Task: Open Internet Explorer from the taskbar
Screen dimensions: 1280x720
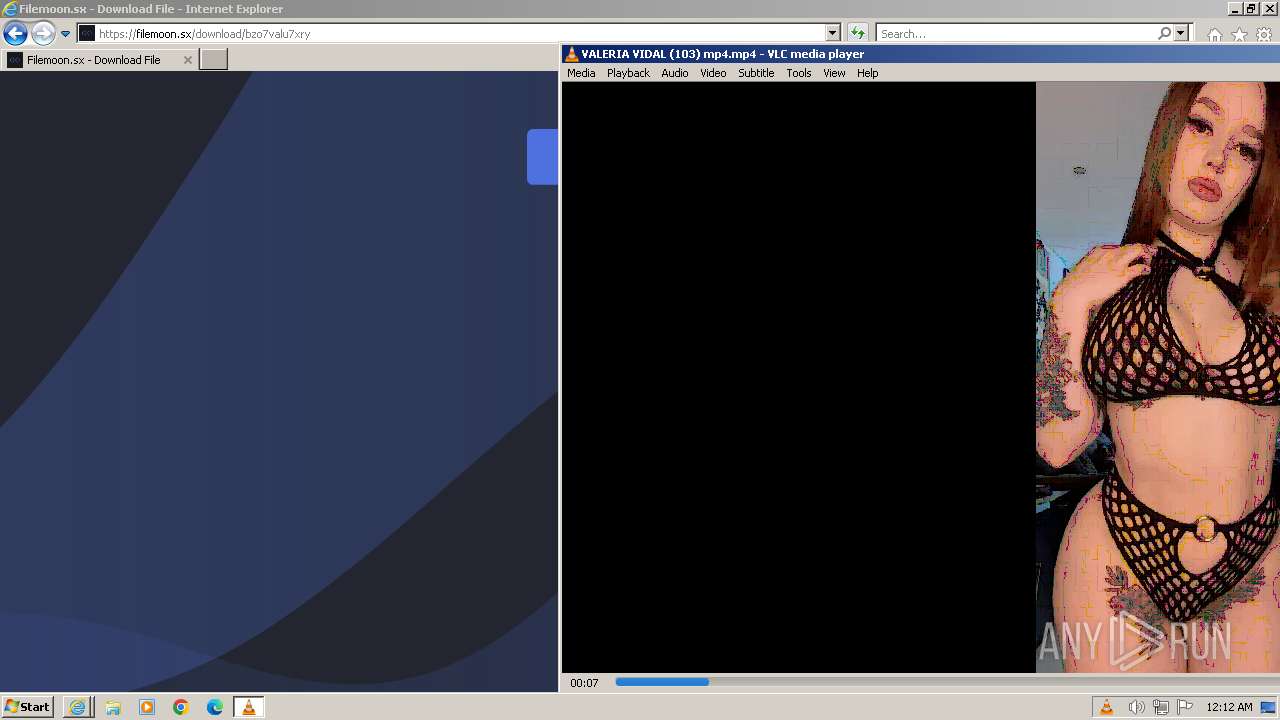Action: 78,707
